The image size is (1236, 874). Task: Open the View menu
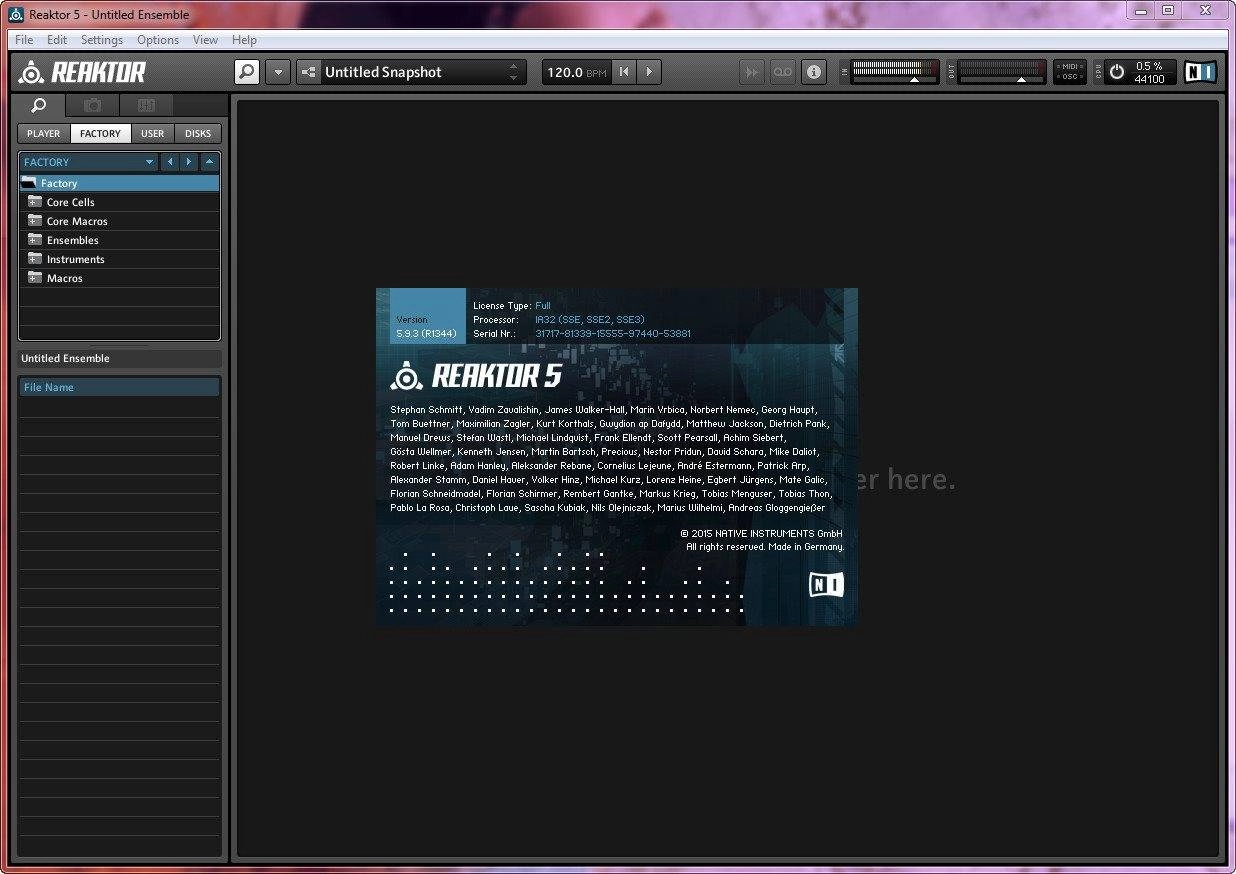point(205,40)
